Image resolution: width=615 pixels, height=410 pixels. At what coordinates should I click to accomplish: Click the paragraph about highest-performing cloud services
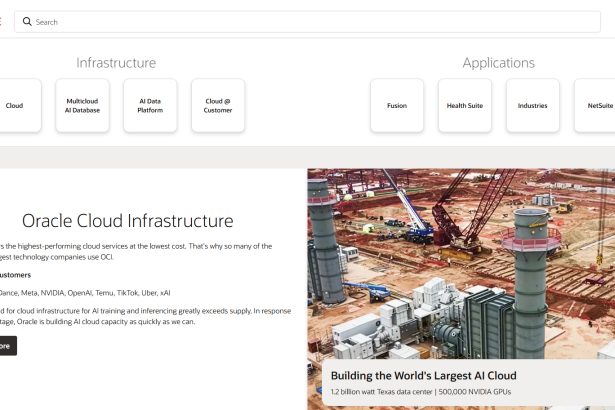[136, 251]
